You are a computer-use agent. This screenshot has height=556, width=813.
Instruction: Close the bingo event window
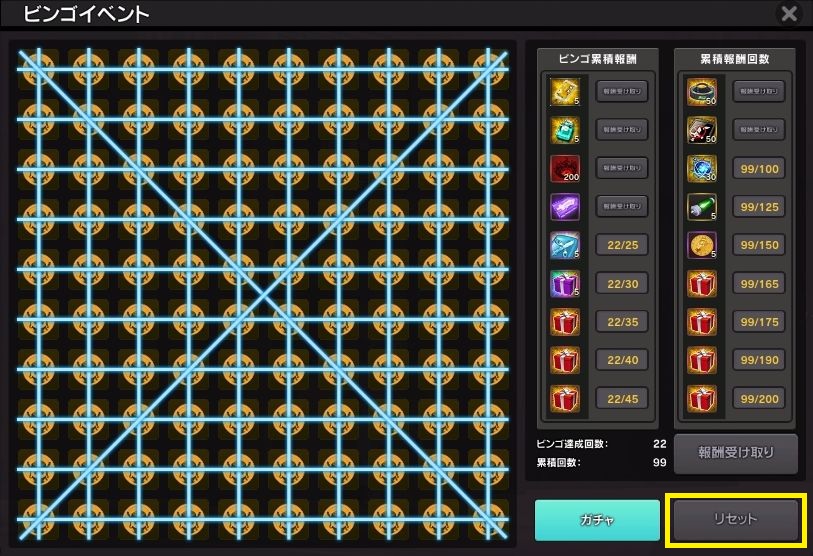(x=789, y=13)
